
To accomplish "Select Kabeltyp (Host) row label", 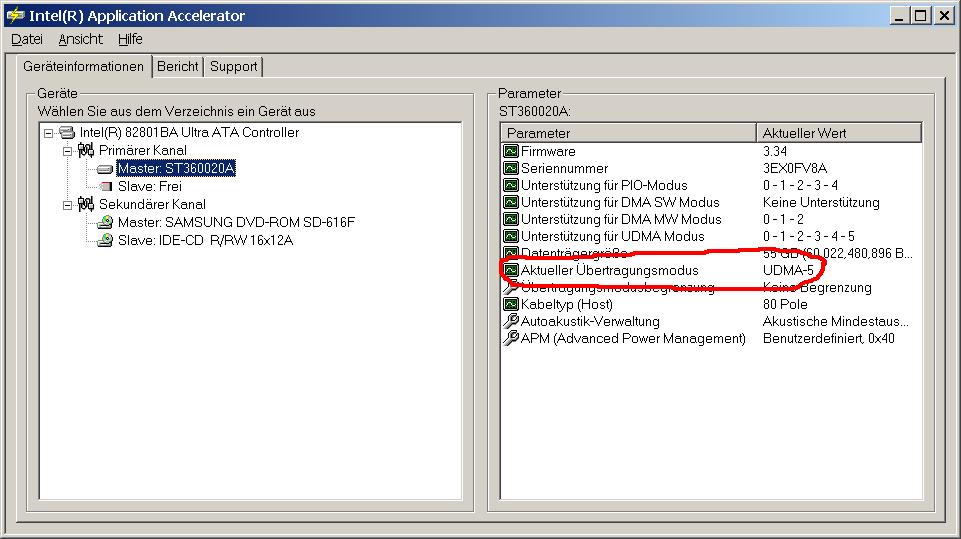I will click(567, 304).
